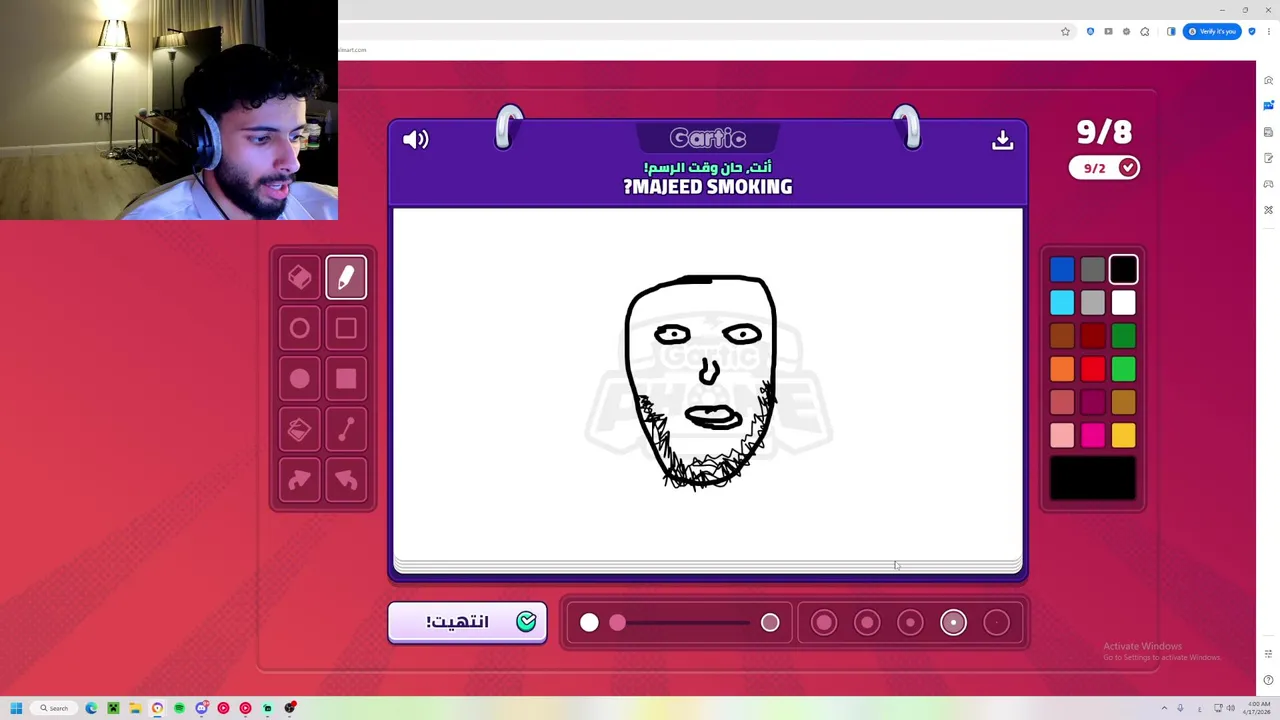
Task: Open the tray clock showing 4/17/2024
Action: tap(1258, 708)
